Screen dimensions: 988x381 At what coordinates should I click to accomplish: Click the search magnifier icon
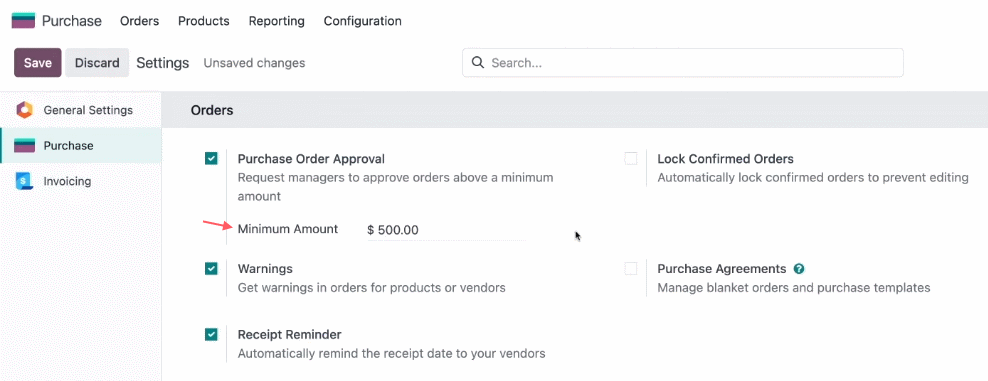point(478,62)
